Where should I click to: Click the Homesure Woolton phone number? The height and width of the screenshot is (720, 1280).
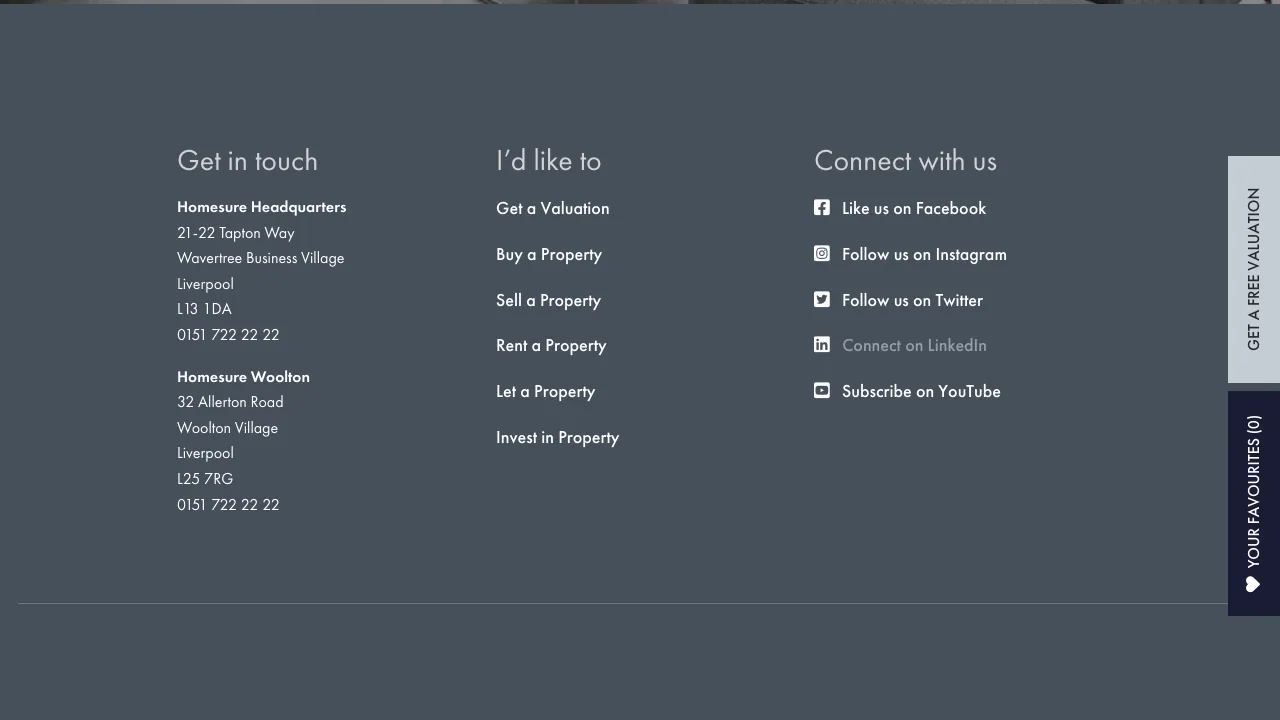coord(228,504)
